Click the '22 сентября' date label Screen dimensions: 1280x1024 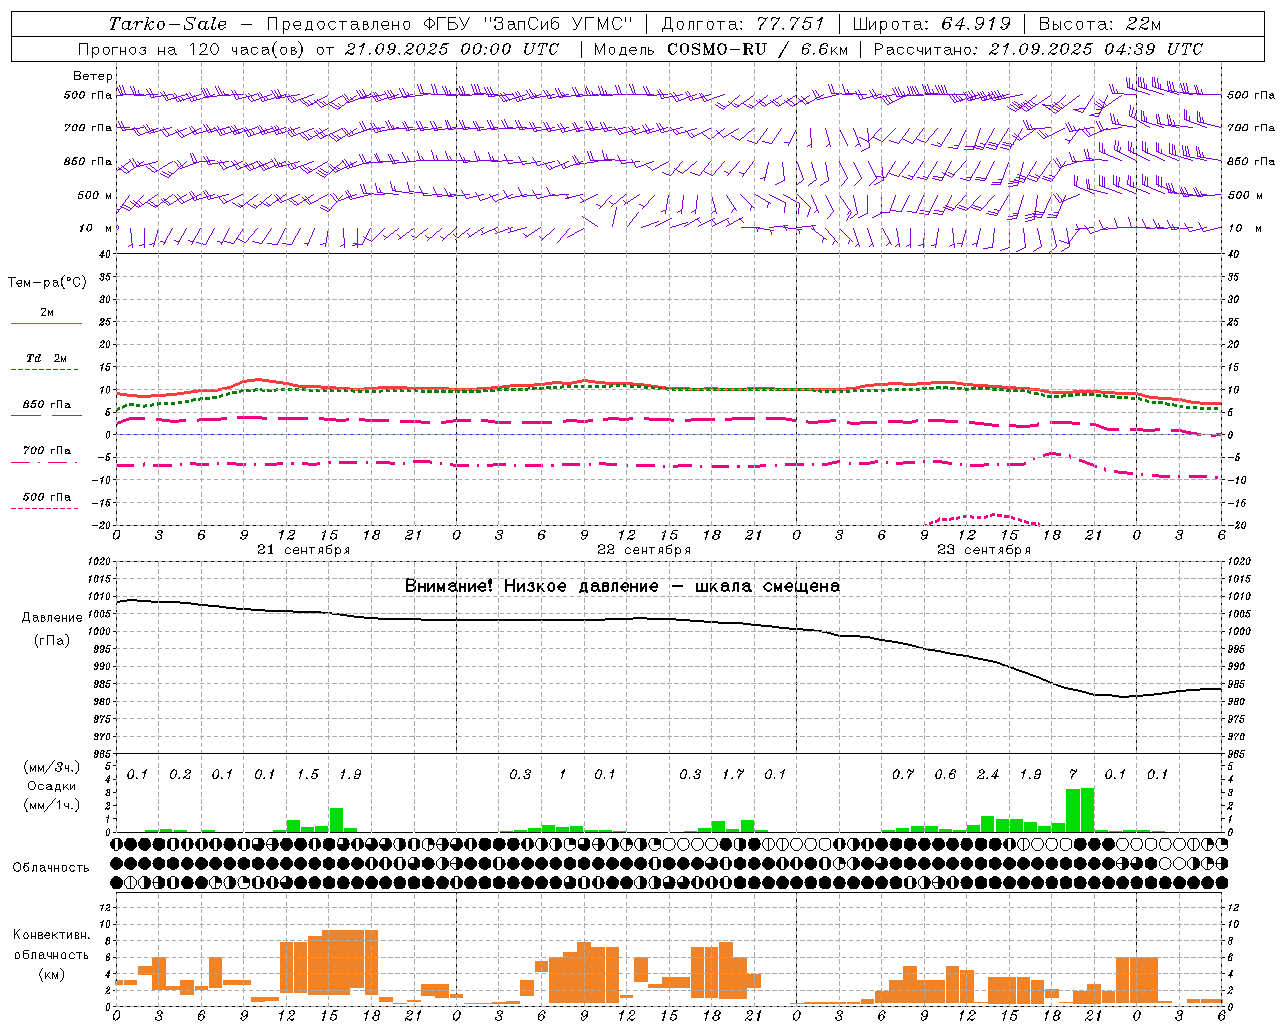[644, 550]
